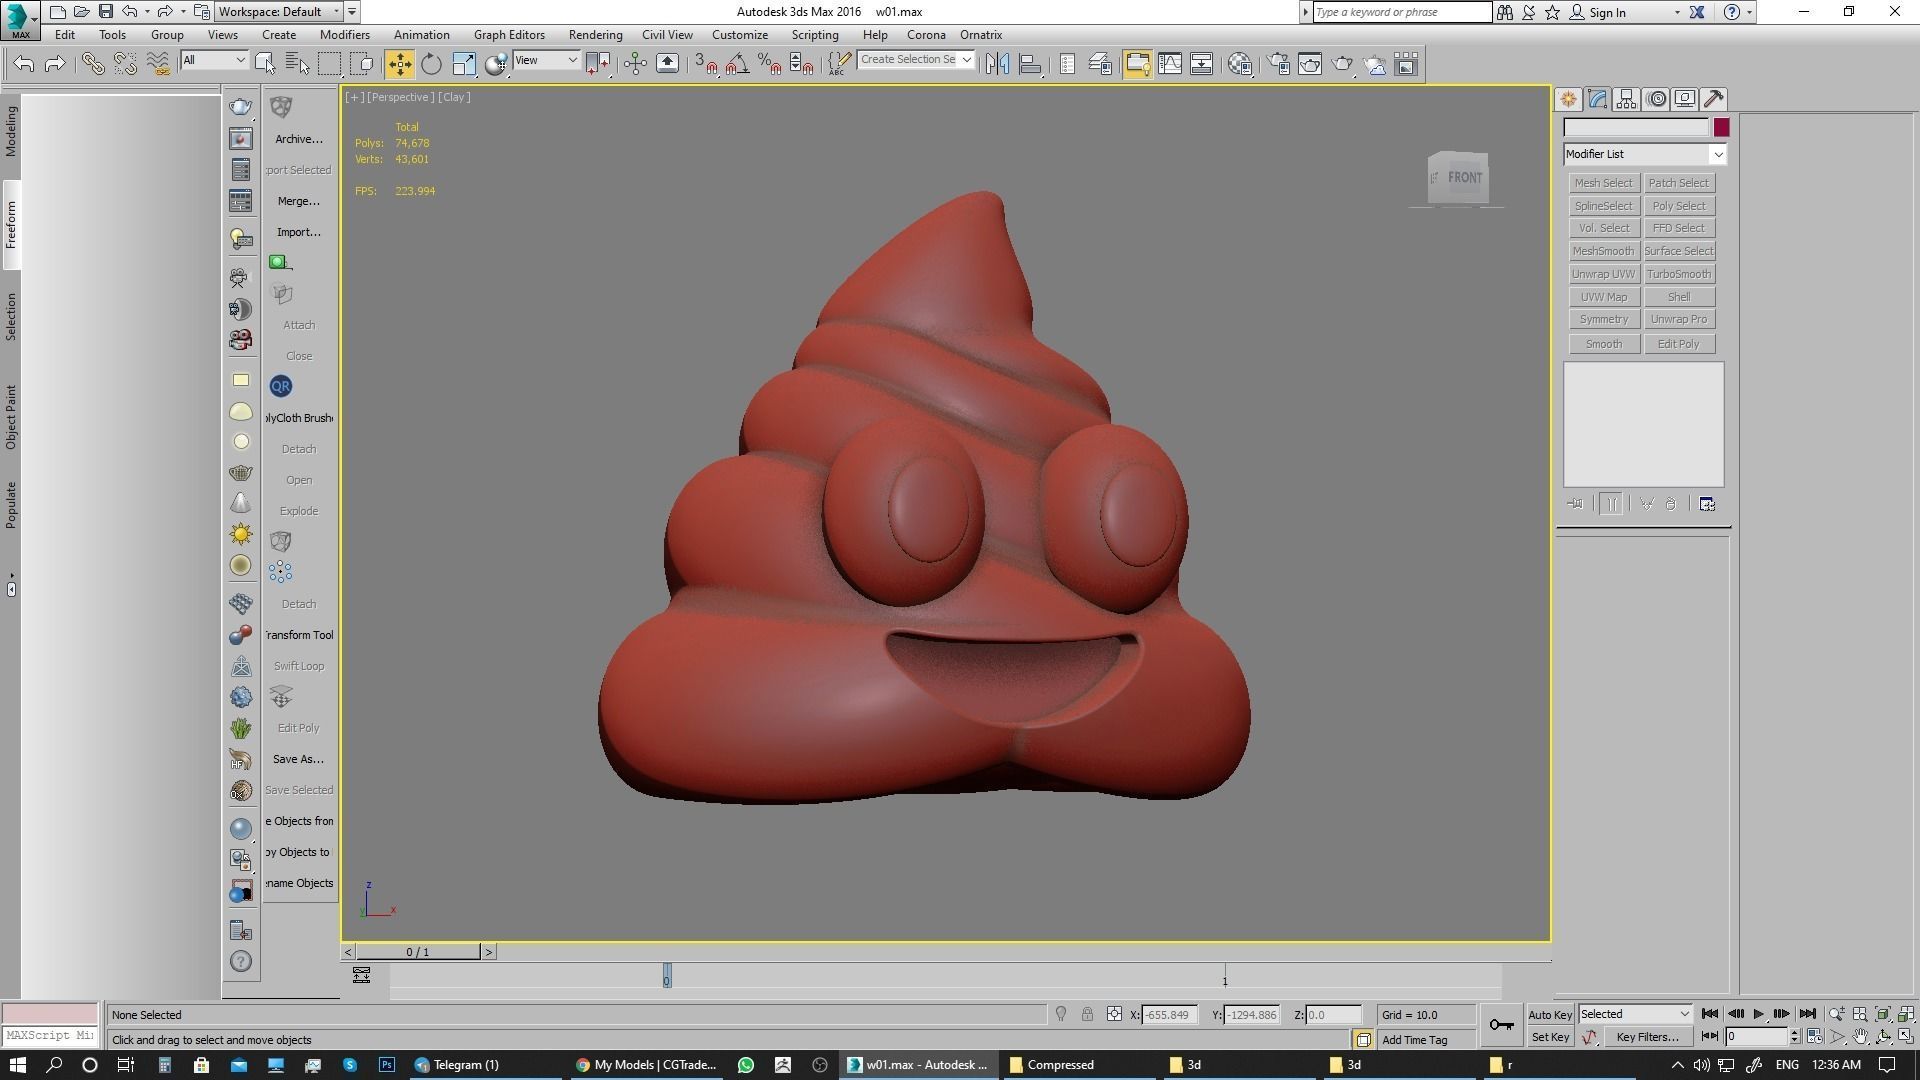Switch to the Freeform ribbon tab

point(11,225)
